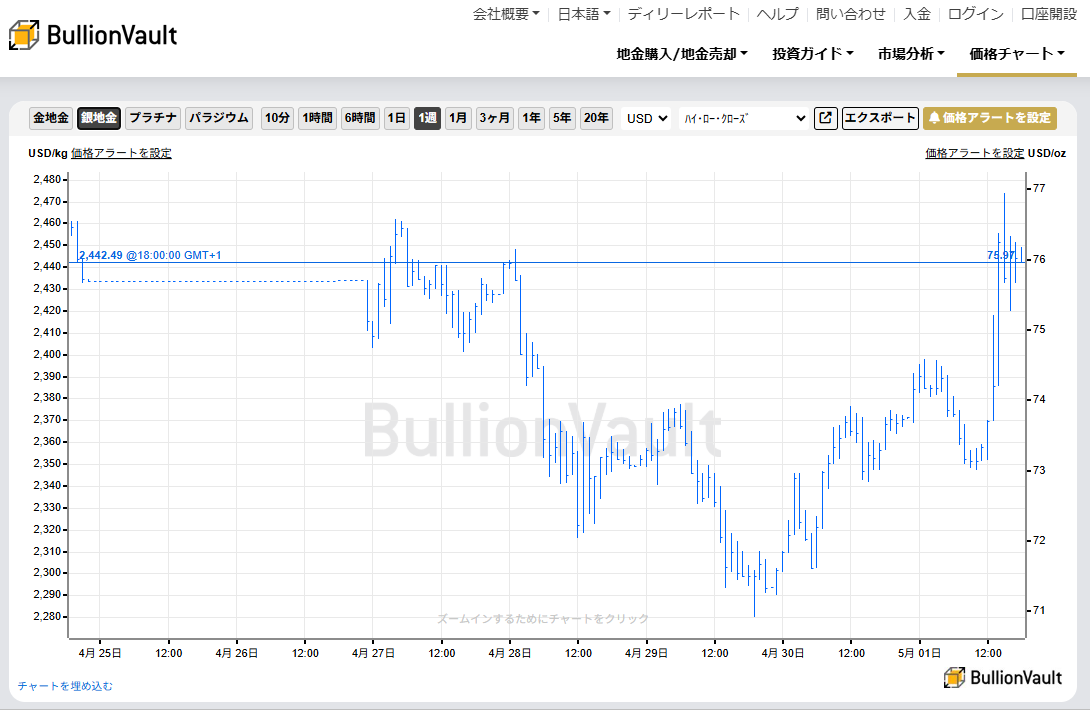Select 銀地金 (silver) metal button
The height and width of the screenshot is (710, 1090).
99,118
